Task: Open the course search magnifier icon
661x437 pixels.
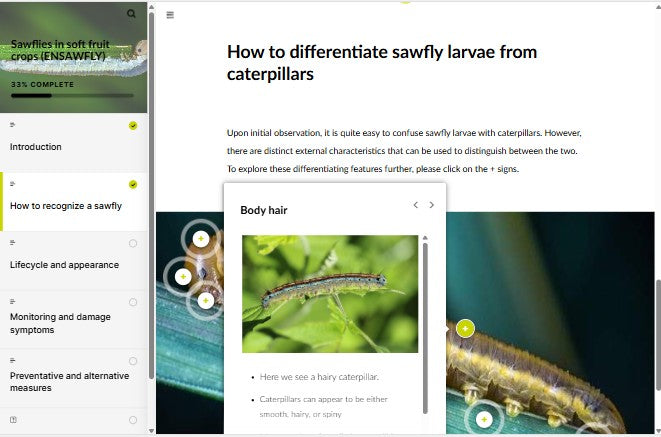Action: [x=132, y=13]
